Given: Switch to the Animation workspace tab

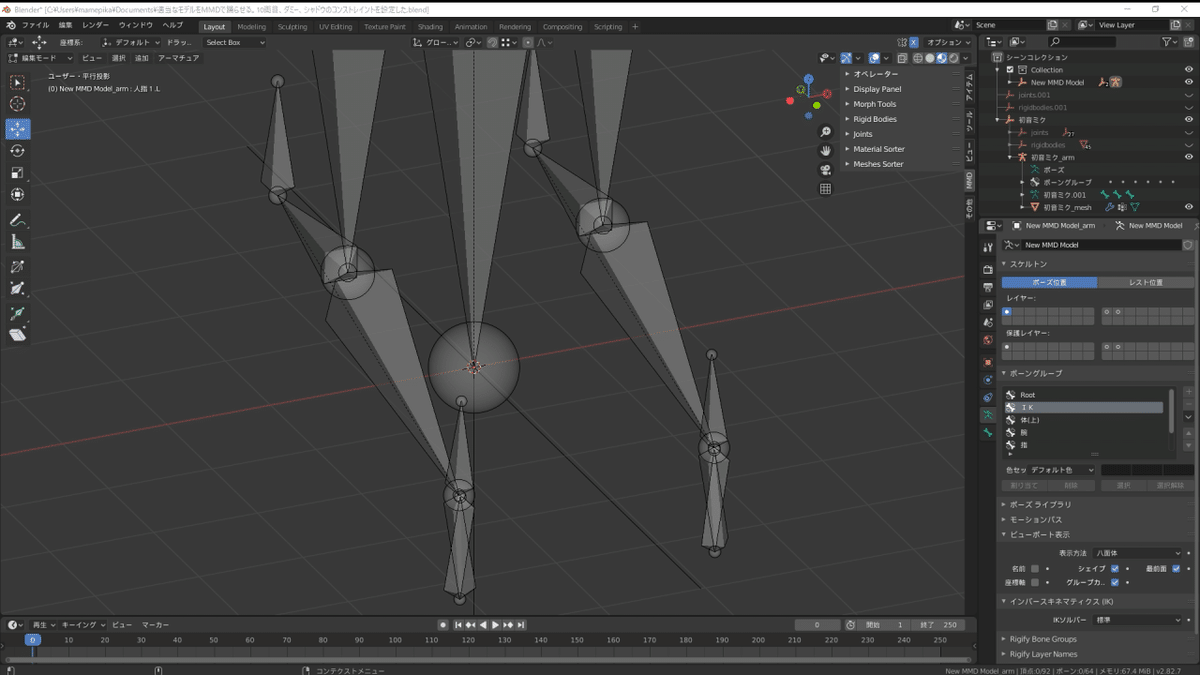Looking at the screenshot, I should coord(471,27).
